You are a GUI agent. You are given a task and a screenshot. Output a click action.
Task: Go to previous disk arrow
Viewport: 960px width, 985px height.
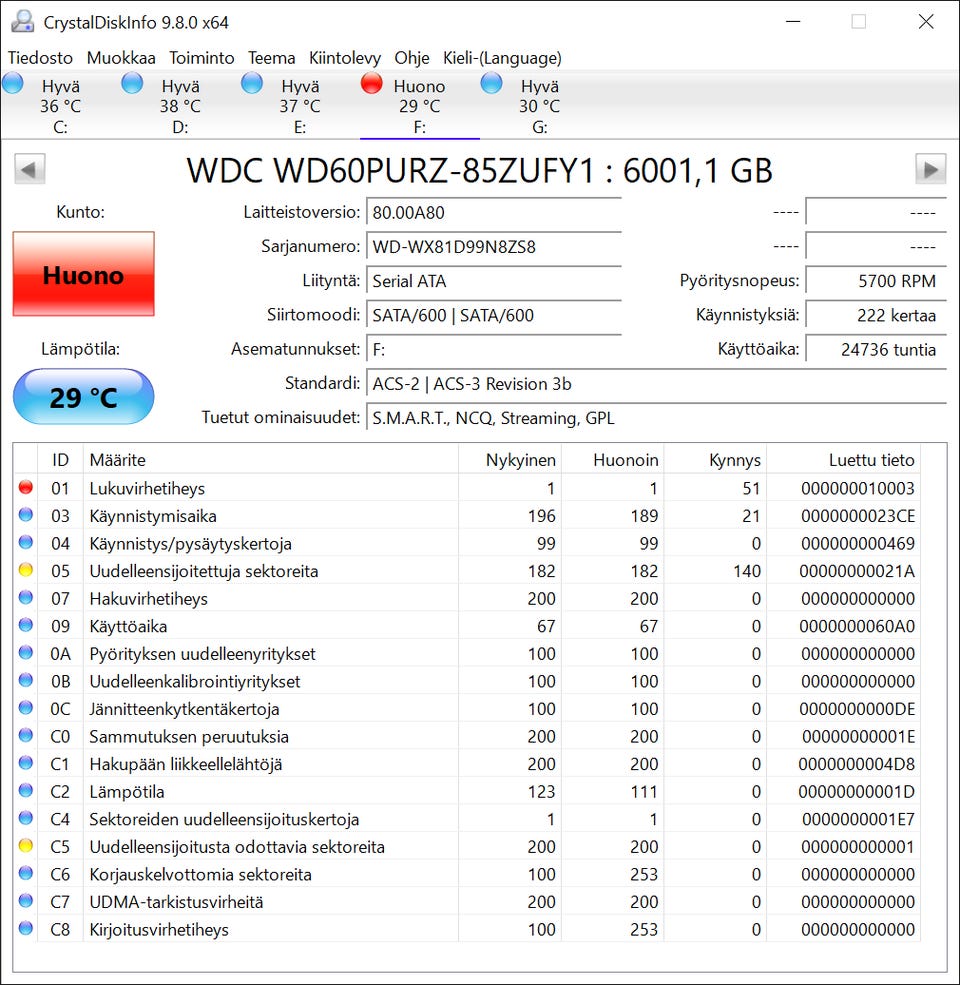tap(30, 169)
